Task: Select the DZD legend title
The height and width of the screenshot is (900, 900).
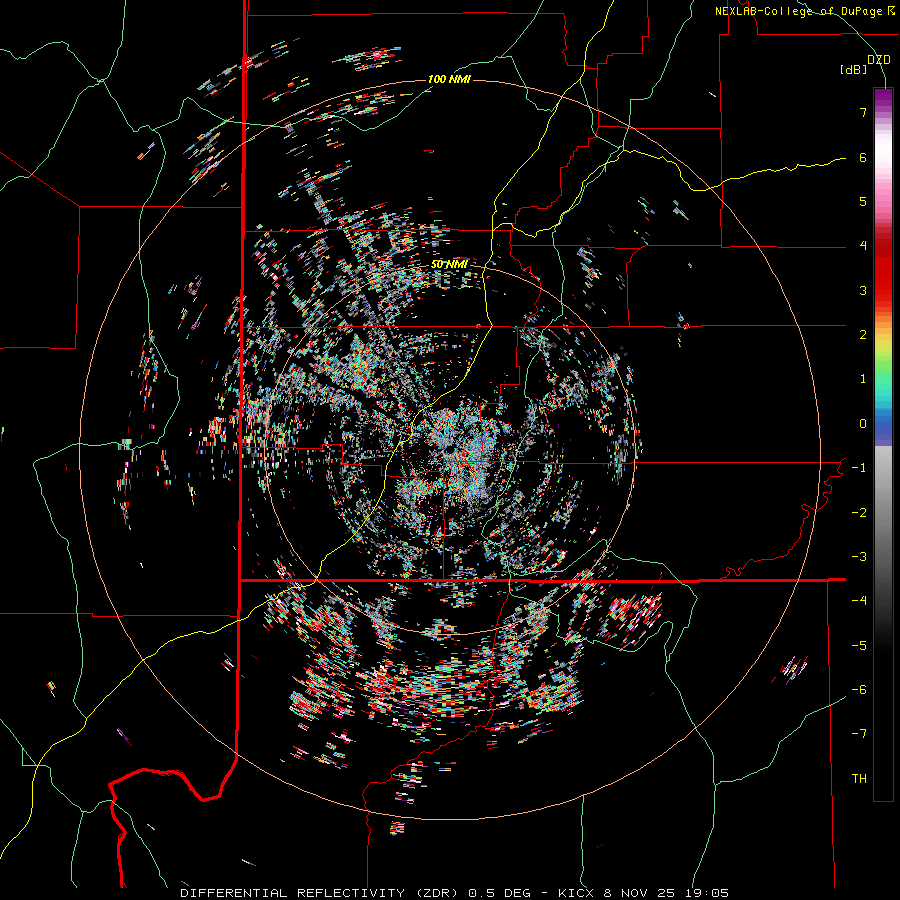Action: 878,60
